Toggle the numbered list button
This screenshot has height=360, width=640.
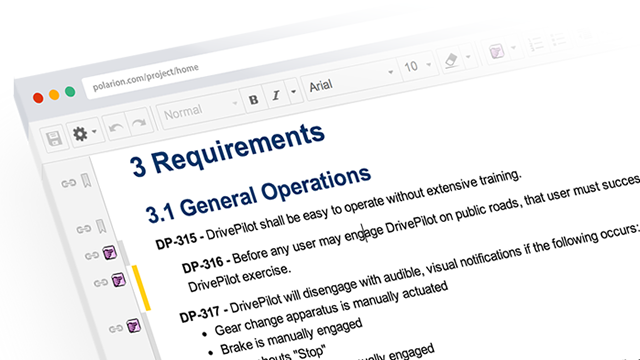[536, 43]
